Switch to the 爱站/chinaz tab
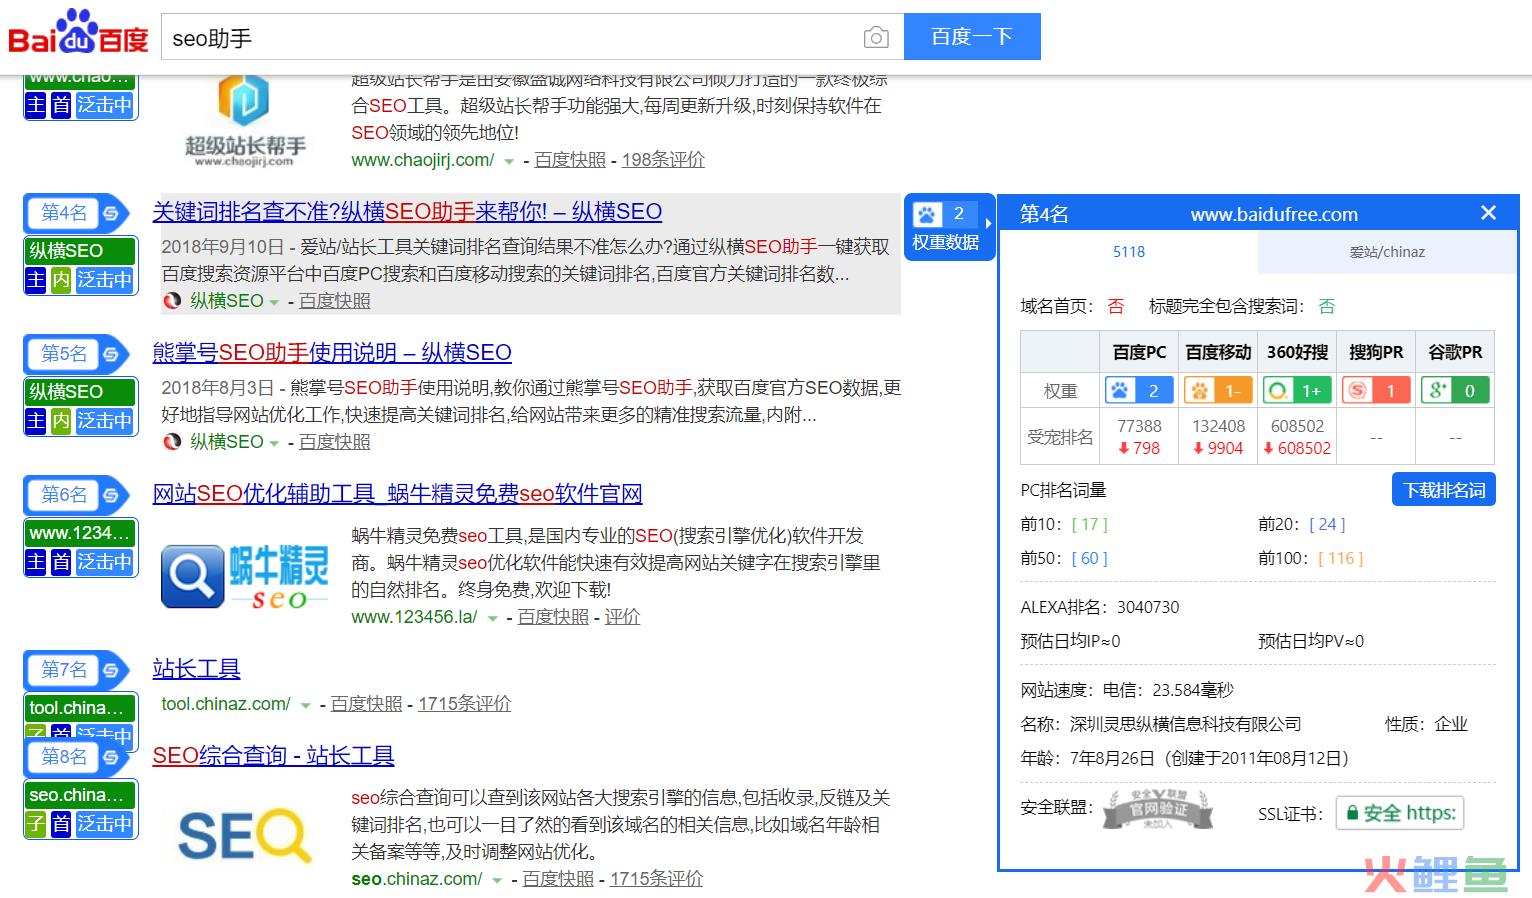Image resolution: width=1532 pixels, height=898 pixels. (1387, 252)
